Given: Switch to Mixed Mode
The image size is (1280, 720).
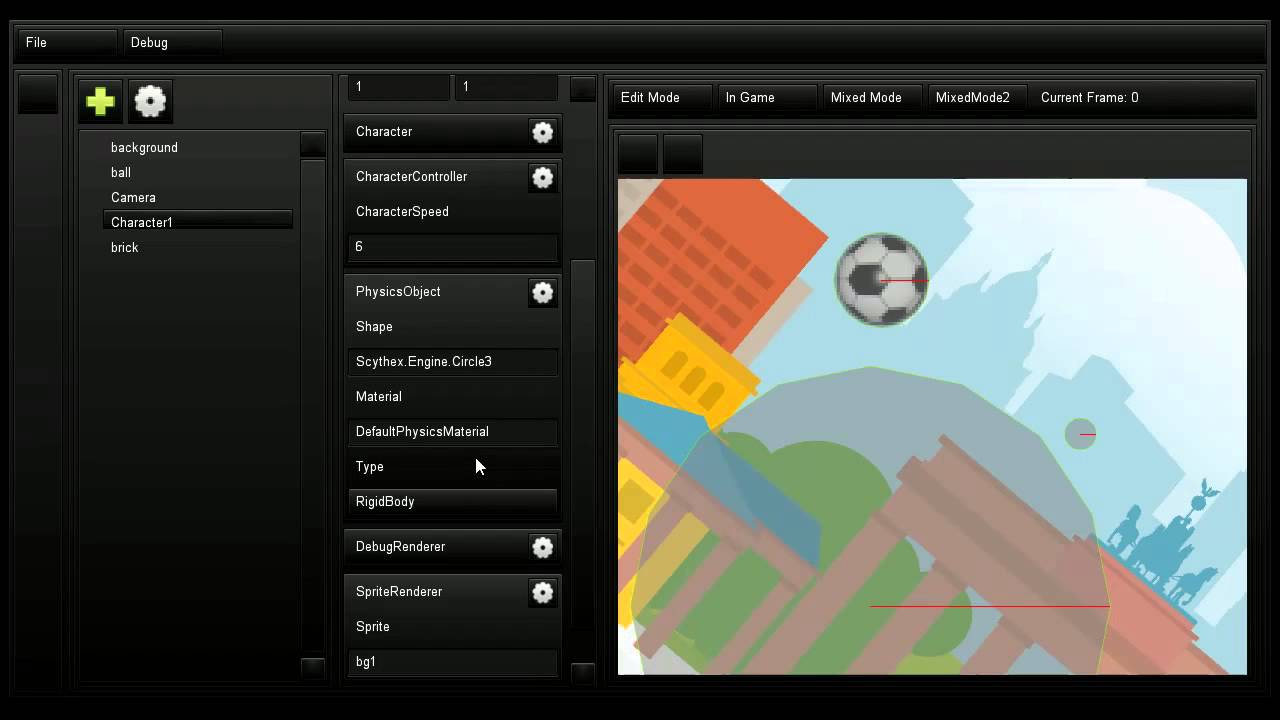Looking at the screenshot, I should tap(872, 98).
